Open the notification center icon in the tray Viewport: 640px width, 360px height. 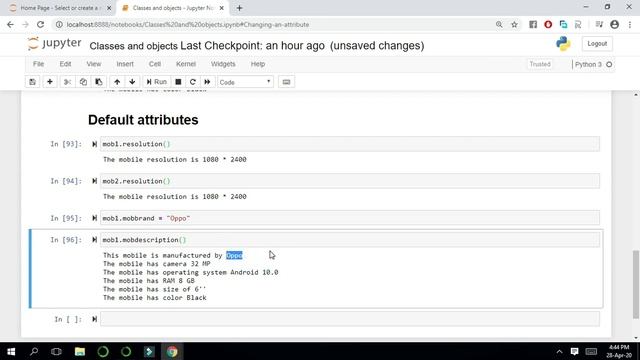(x=574, y=351)
